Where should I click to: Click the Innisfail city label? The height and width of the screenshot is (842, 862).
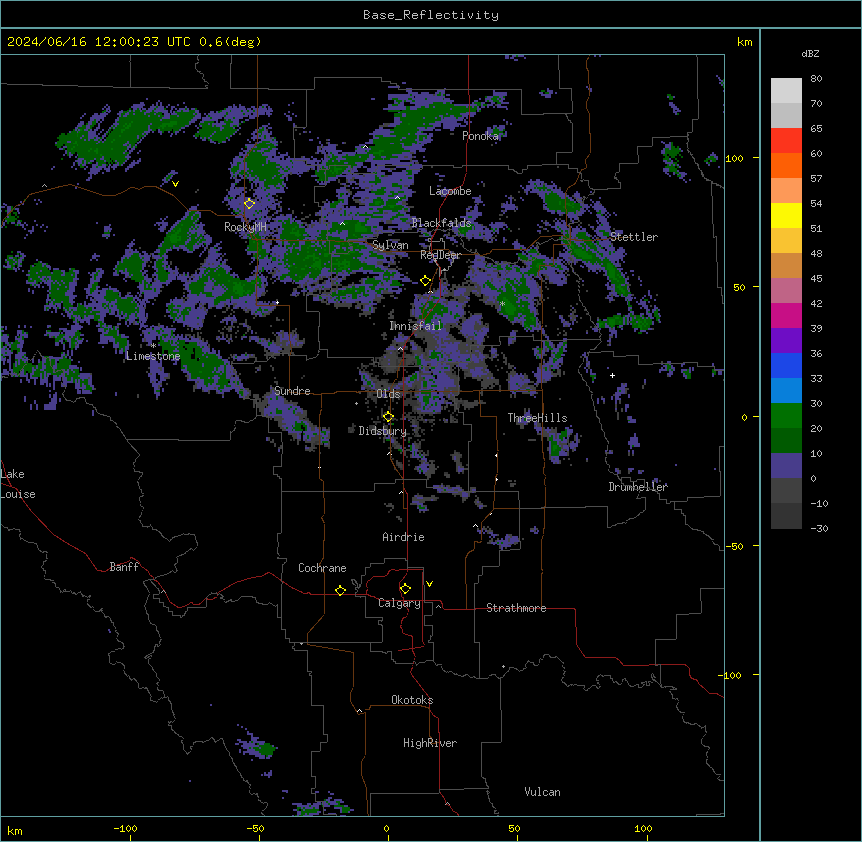tap(415, 326)
